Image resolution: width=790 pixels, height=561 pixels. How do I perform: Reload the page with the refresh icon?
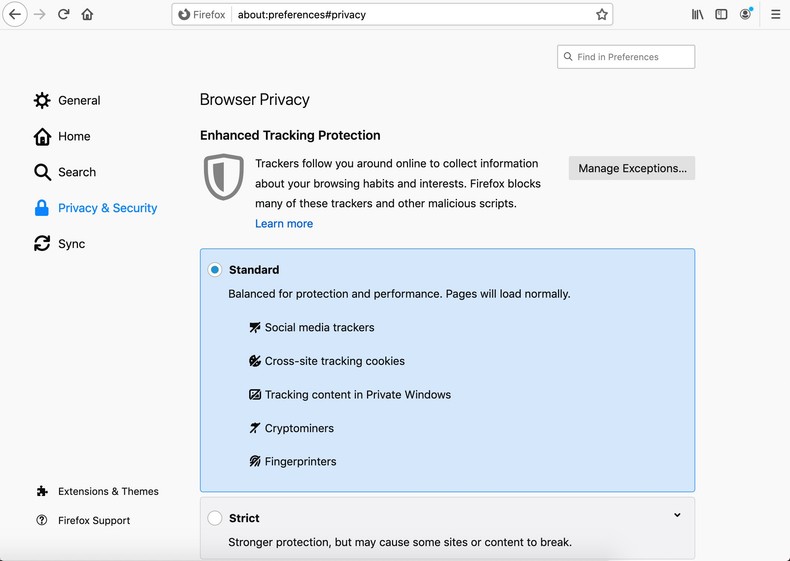point(63,15)
